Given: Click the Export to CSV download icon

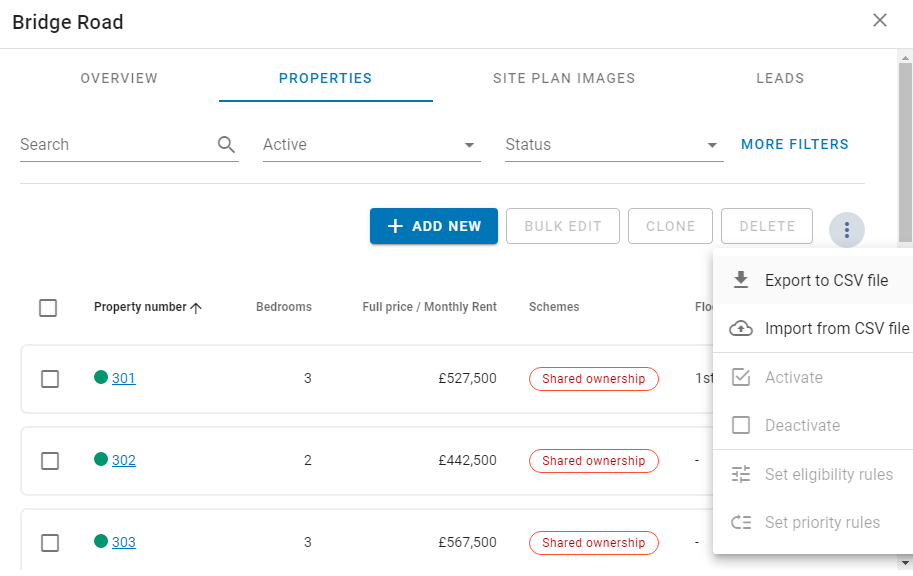Looking at the screenshot, I should tap(741, 280).
